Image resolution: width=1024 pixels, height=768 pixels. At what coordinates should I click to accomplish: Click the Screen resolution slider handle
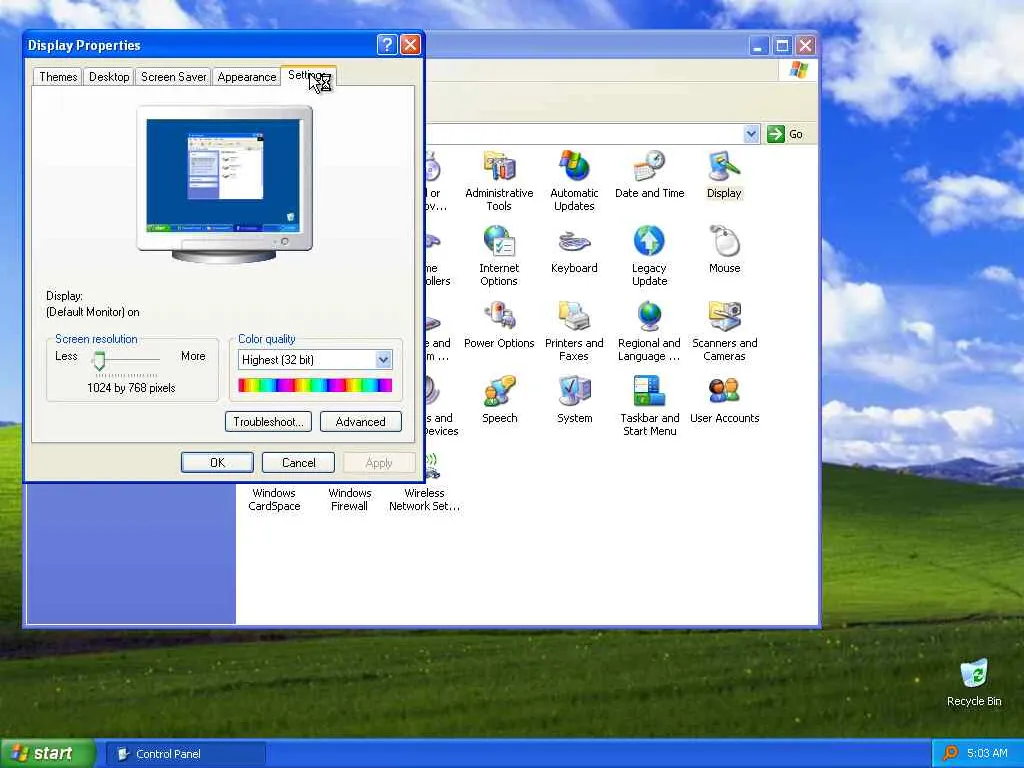click(x=99, y=360)
